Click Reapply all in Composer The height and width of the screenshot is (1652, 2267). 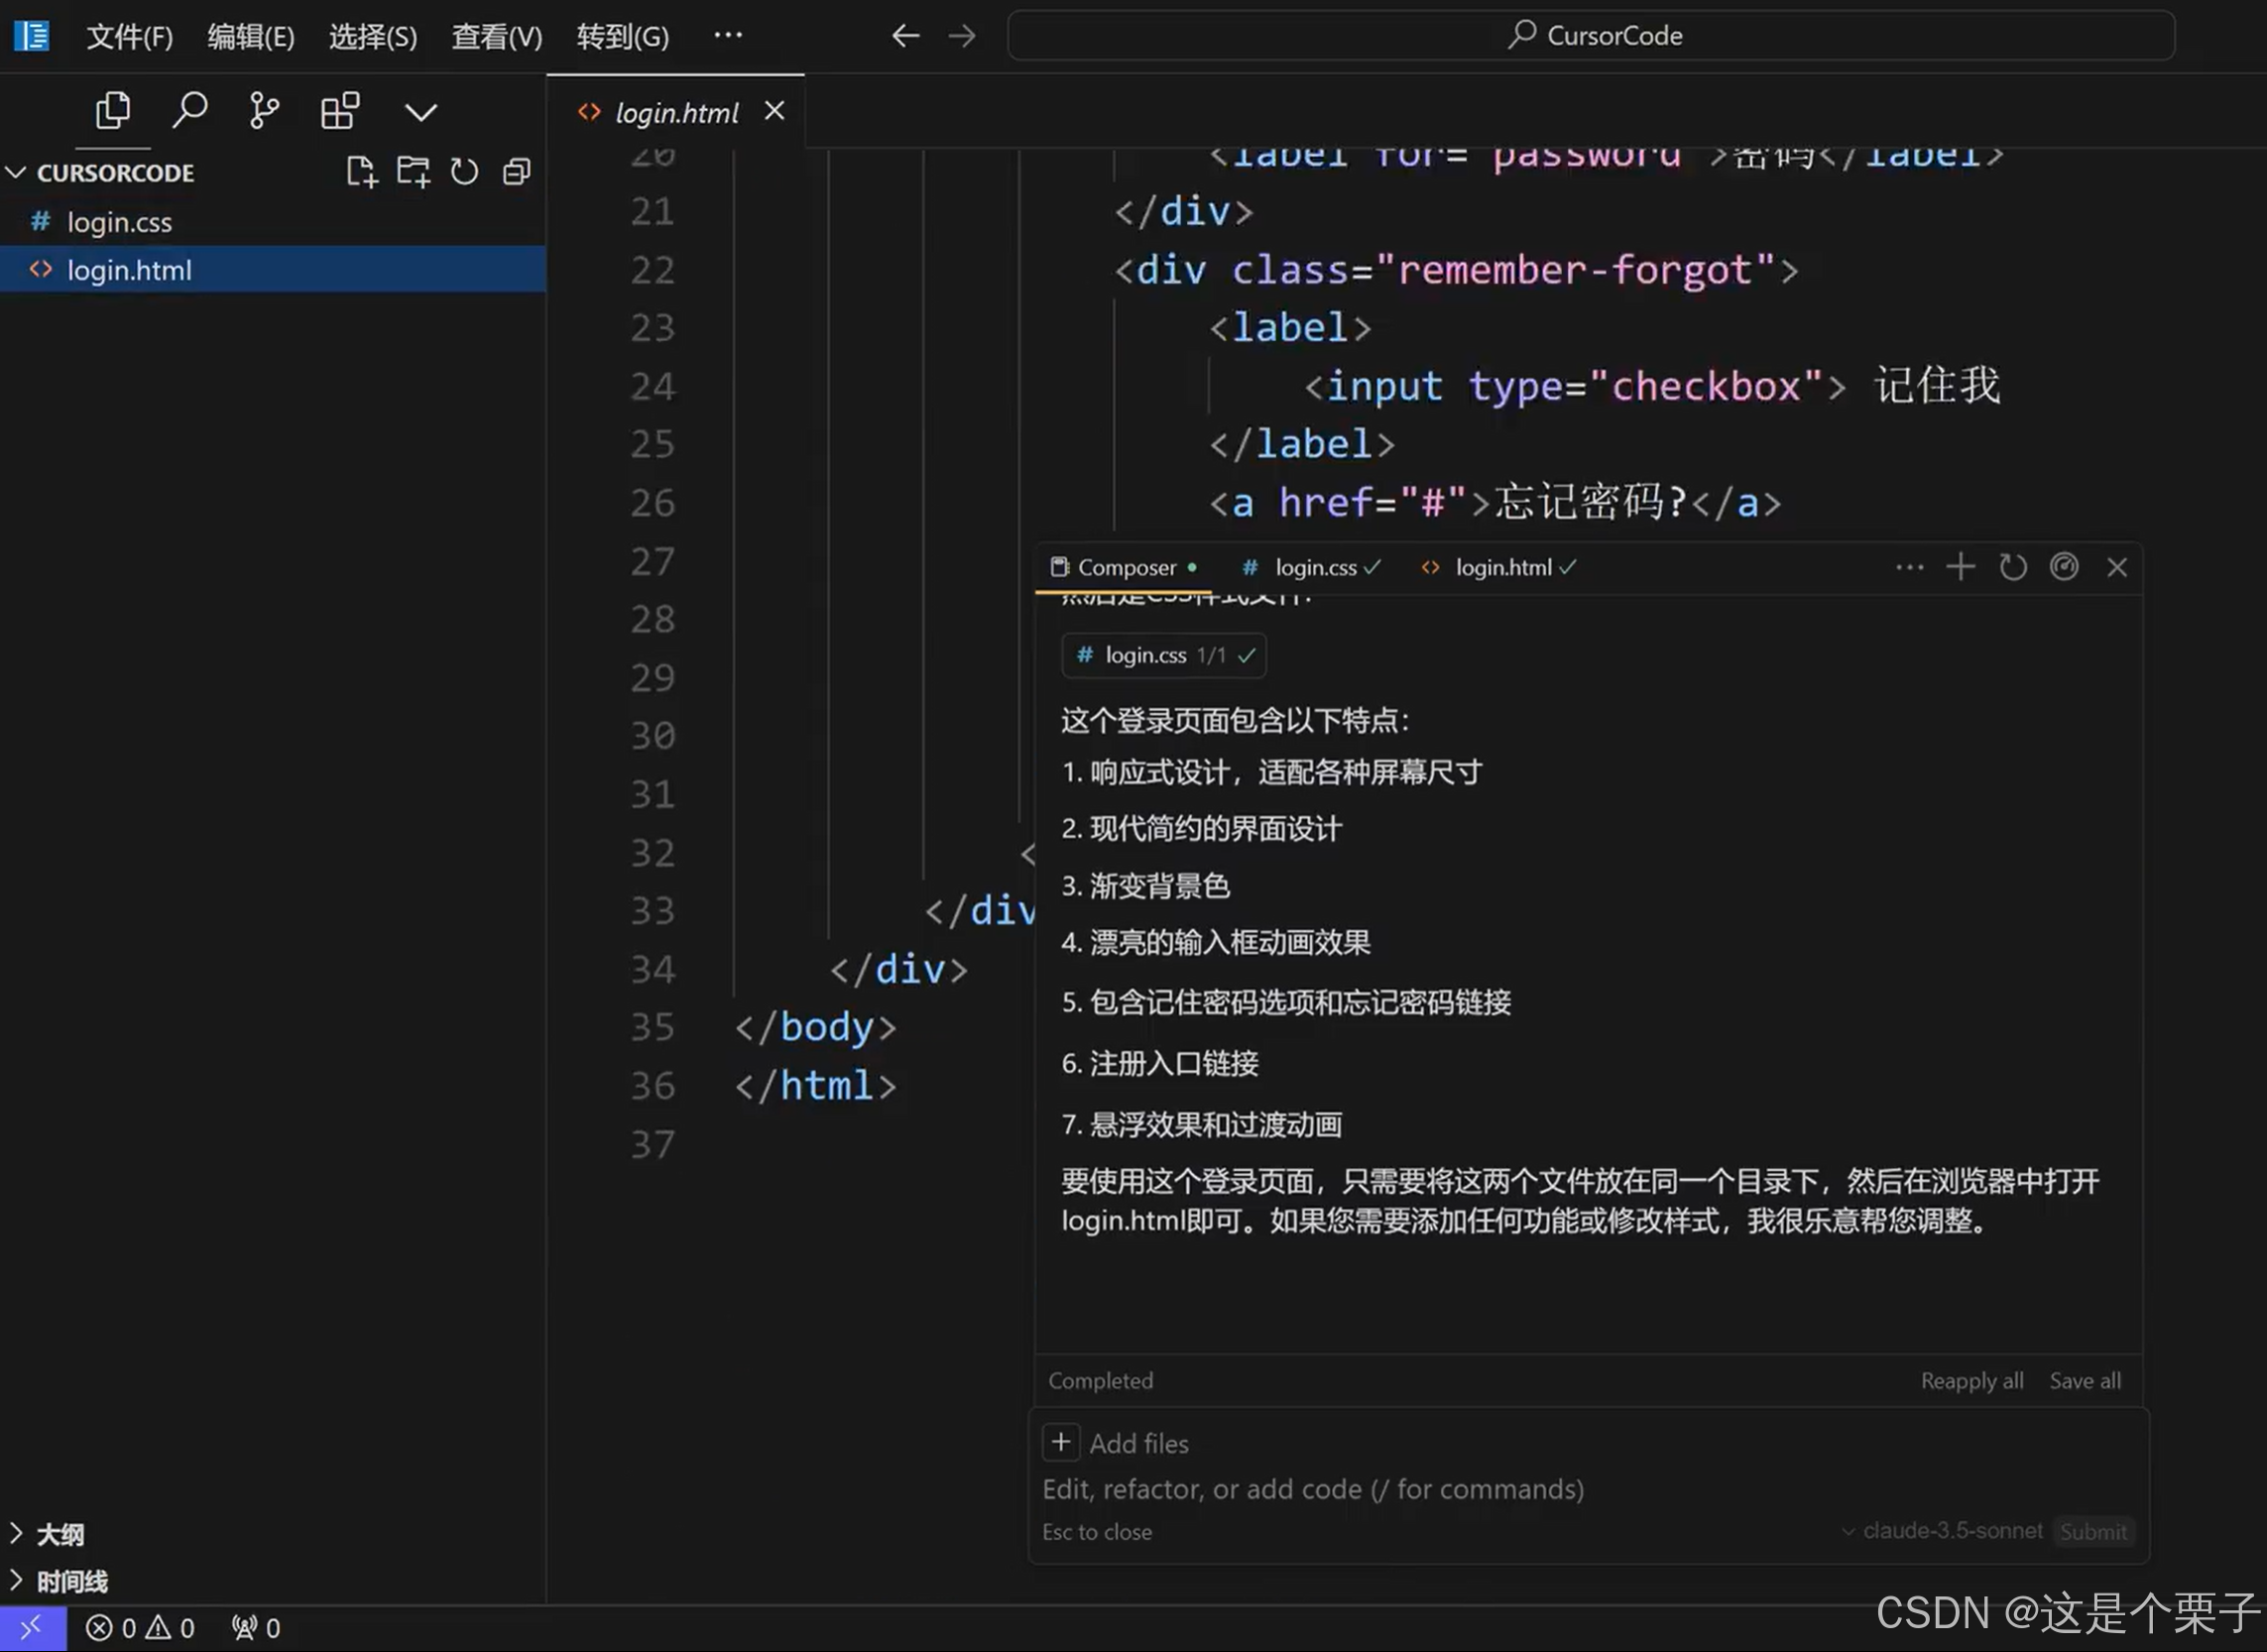point(1971,1381)
